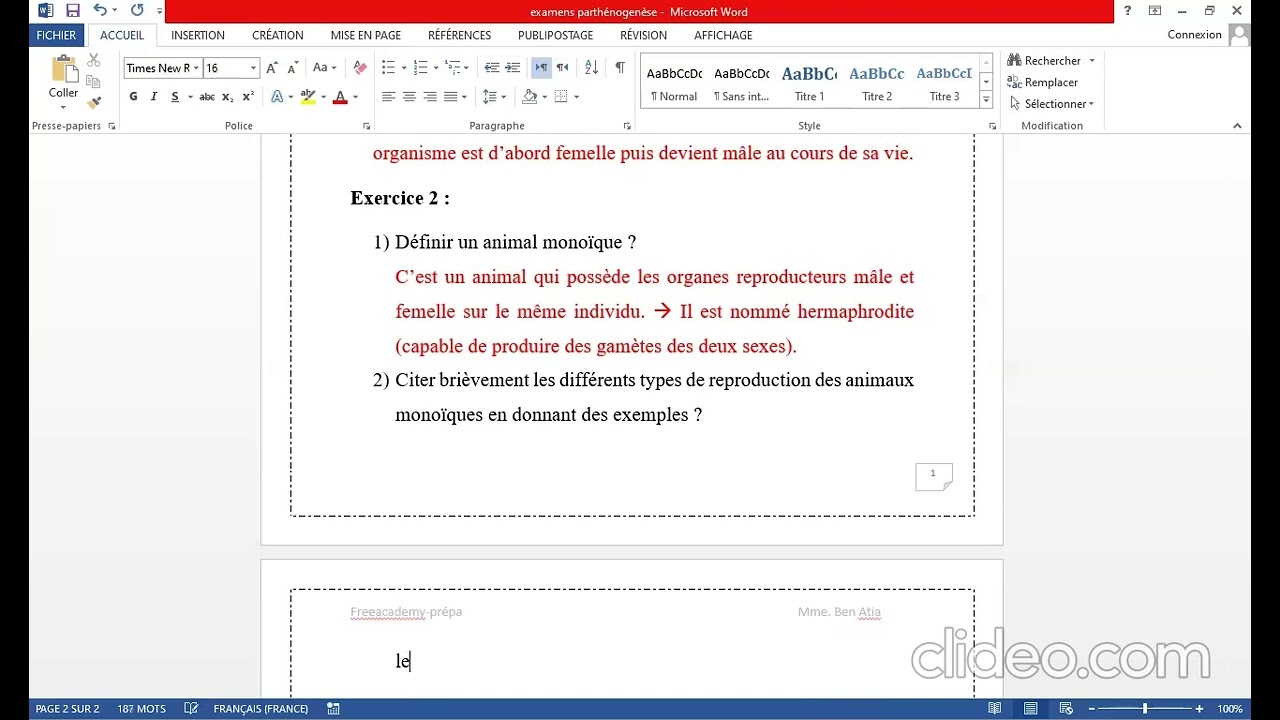Open the FICHIER menu
The height and width of the screenshot is (720, 1280).
point(56,35)
